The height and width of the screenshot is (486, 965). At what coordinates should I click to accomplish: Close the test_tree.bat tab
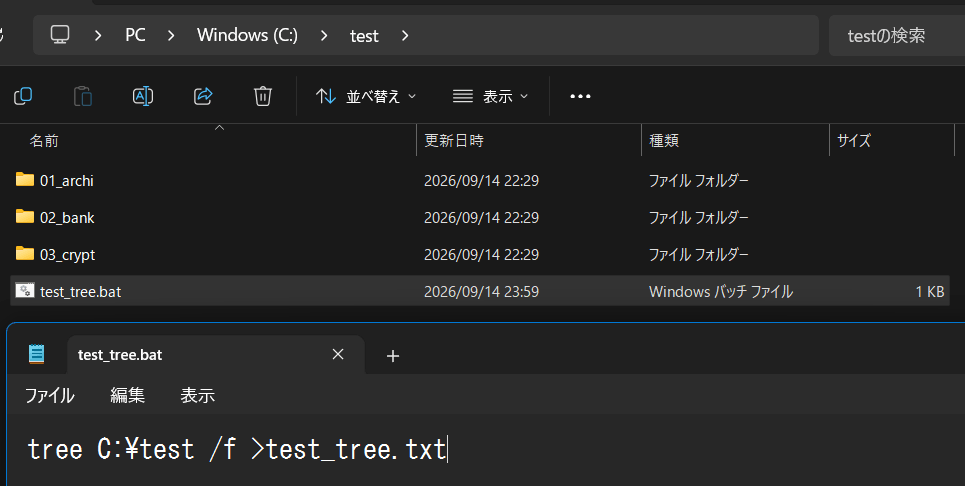coord(338,354)
